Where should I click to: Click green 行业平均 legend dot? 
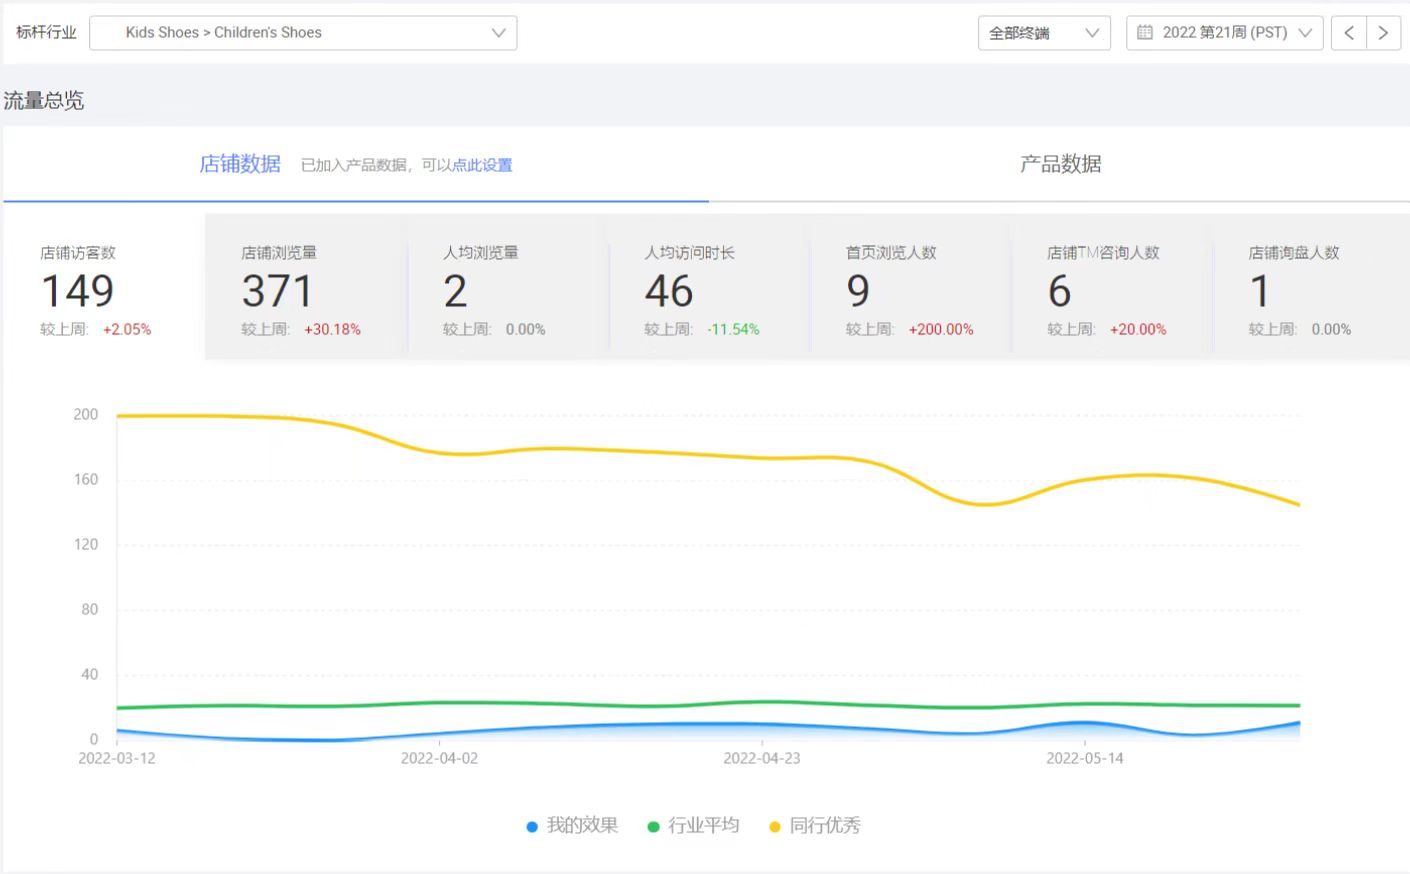653,827
